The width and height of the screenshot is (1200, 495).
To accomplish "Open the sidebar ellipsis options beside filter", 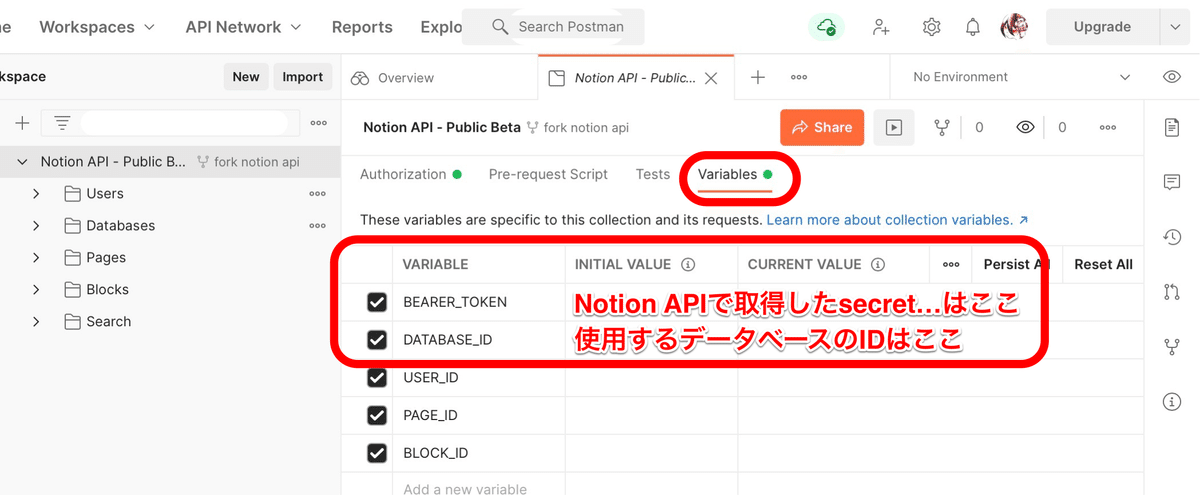I will 319,123.
